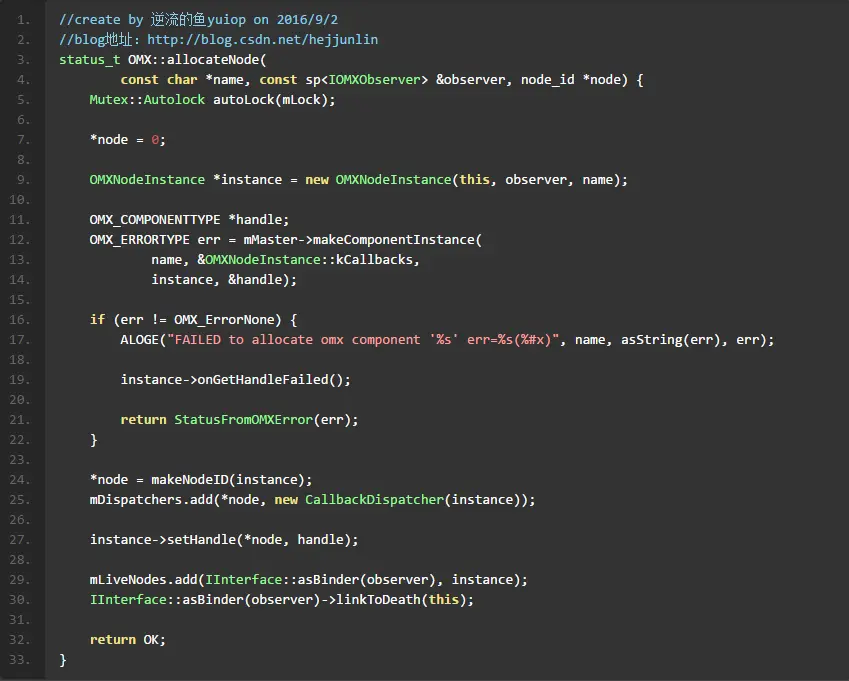
Task: Click 'instance->setHandle(' on line 27
Action: pos(166,540)
